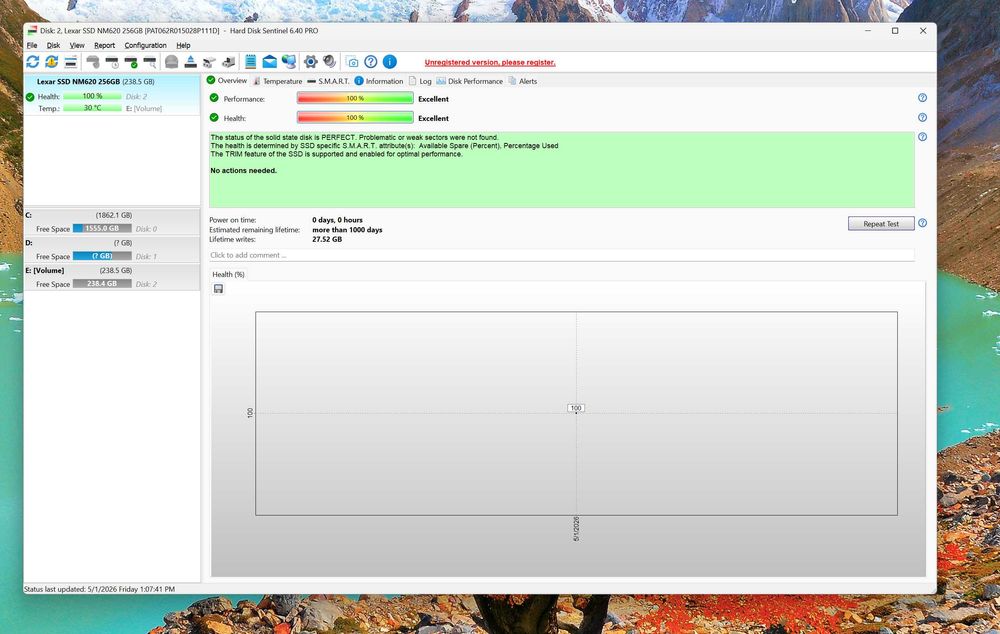Click the 5/1/2026 date label under the graph
The width and height of the screenshot is (1000, 634).
(577, 529)
